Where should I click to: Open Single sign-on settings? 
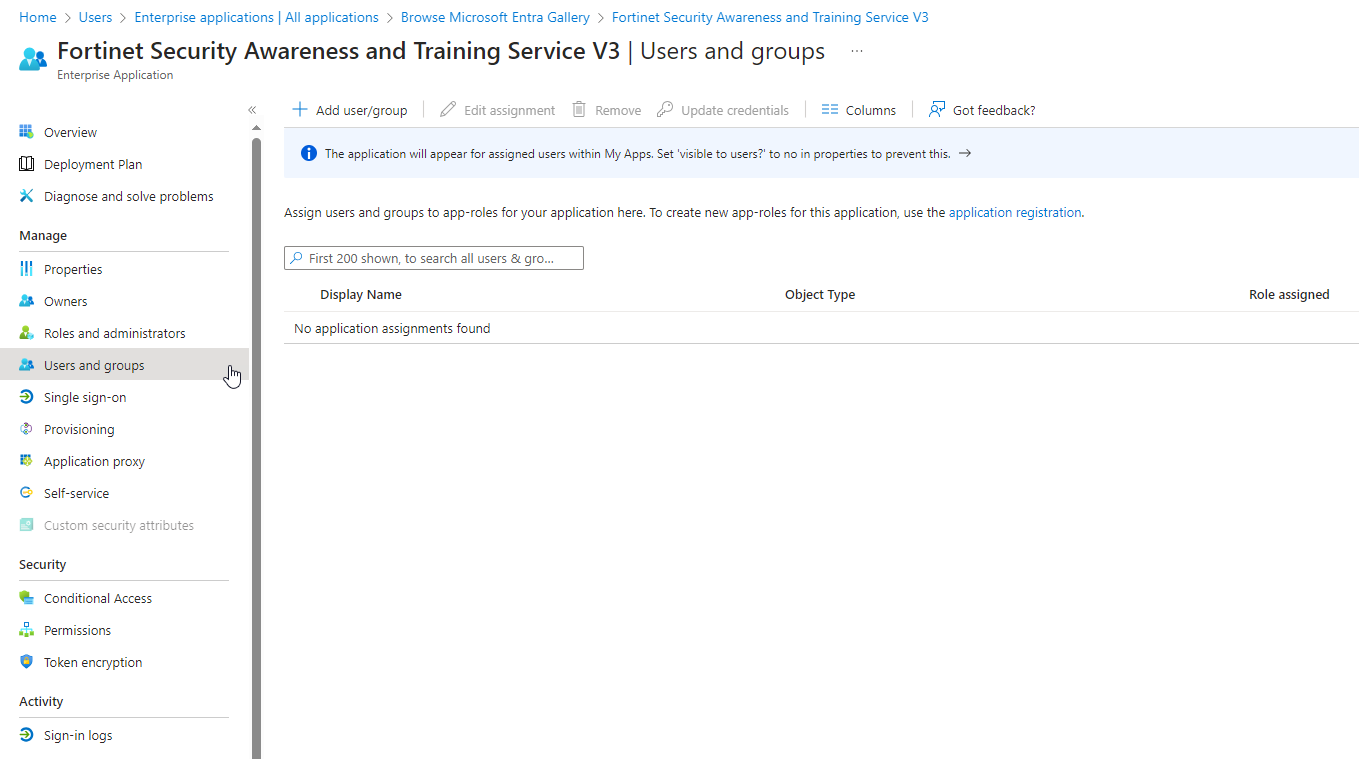[x=85, y=397]
